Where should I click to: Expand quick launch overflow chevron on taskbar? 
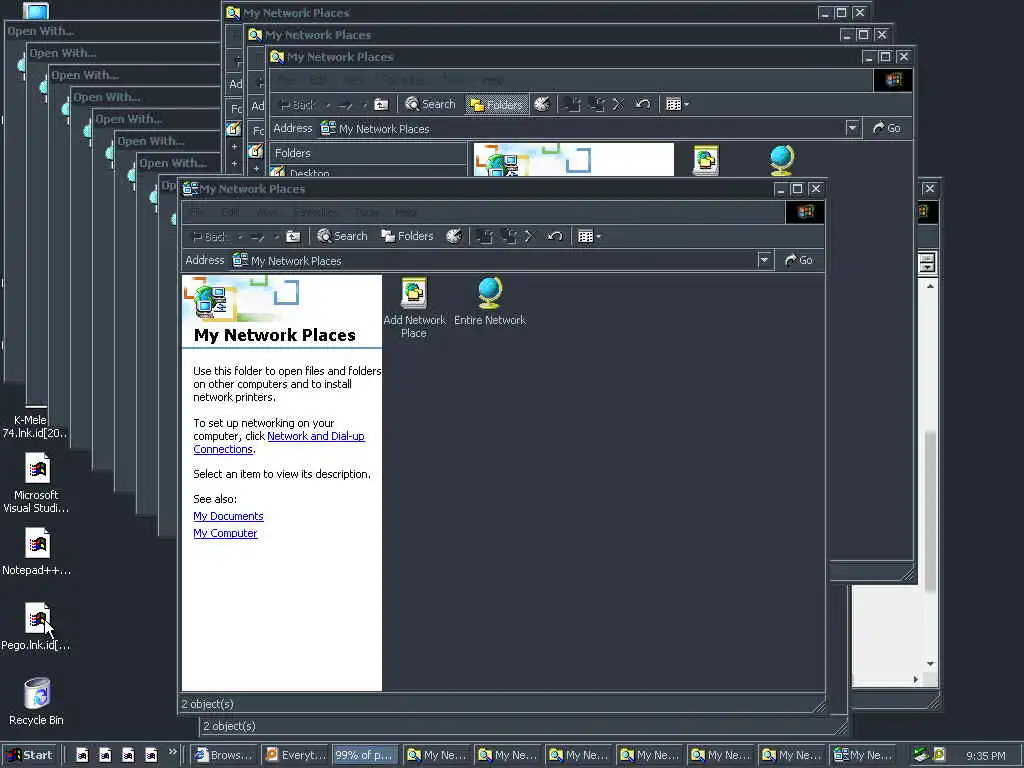172,752
